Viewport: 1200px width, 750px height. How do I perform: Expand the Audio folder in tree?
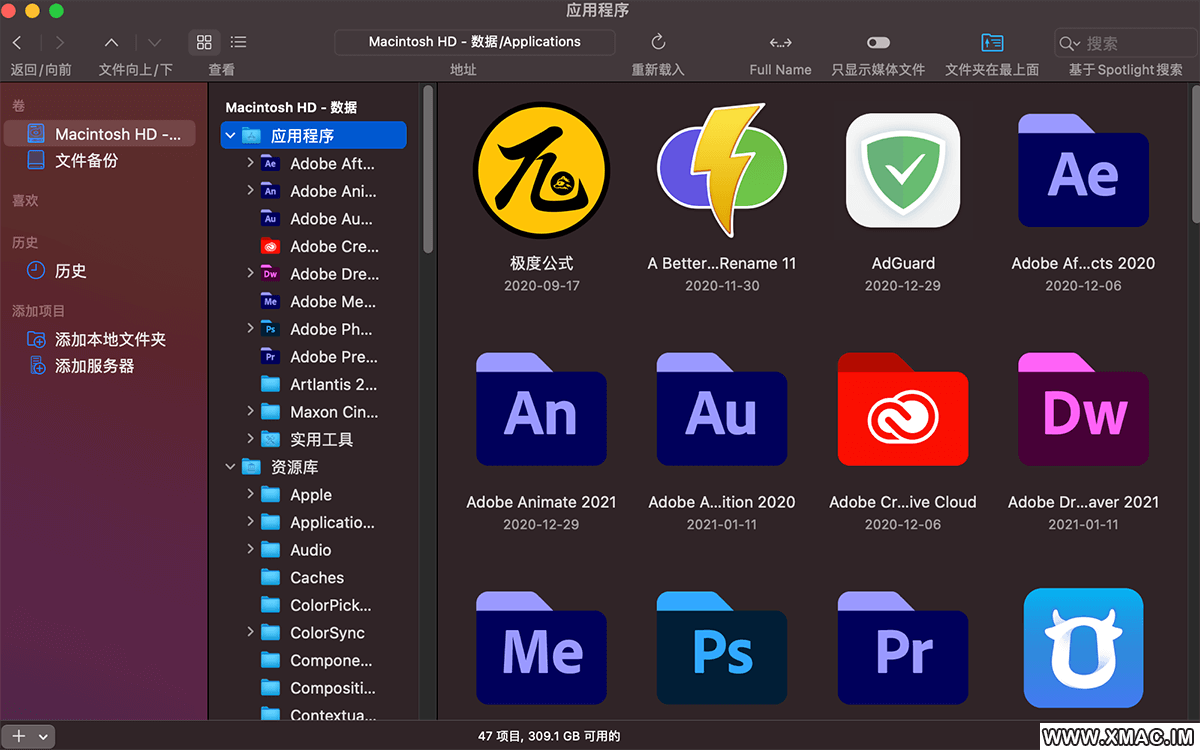pos(250,549)
